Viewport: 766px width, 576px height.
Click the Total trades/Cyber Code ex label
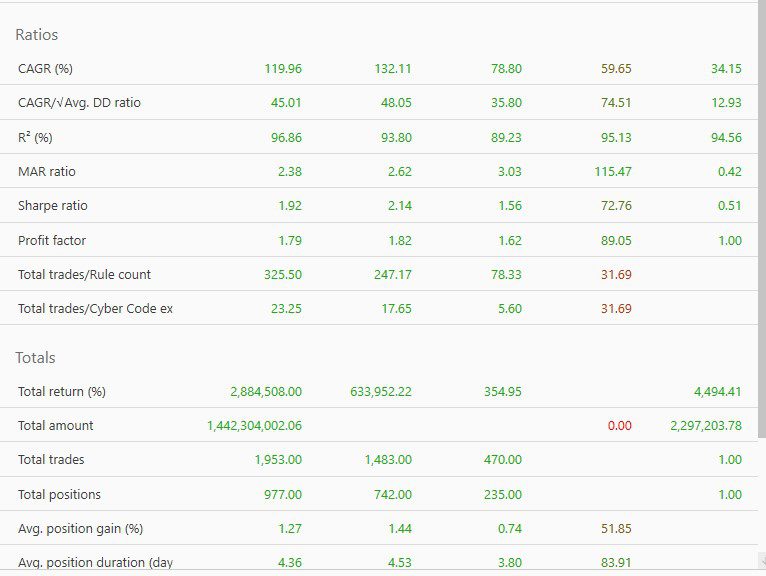95,309
